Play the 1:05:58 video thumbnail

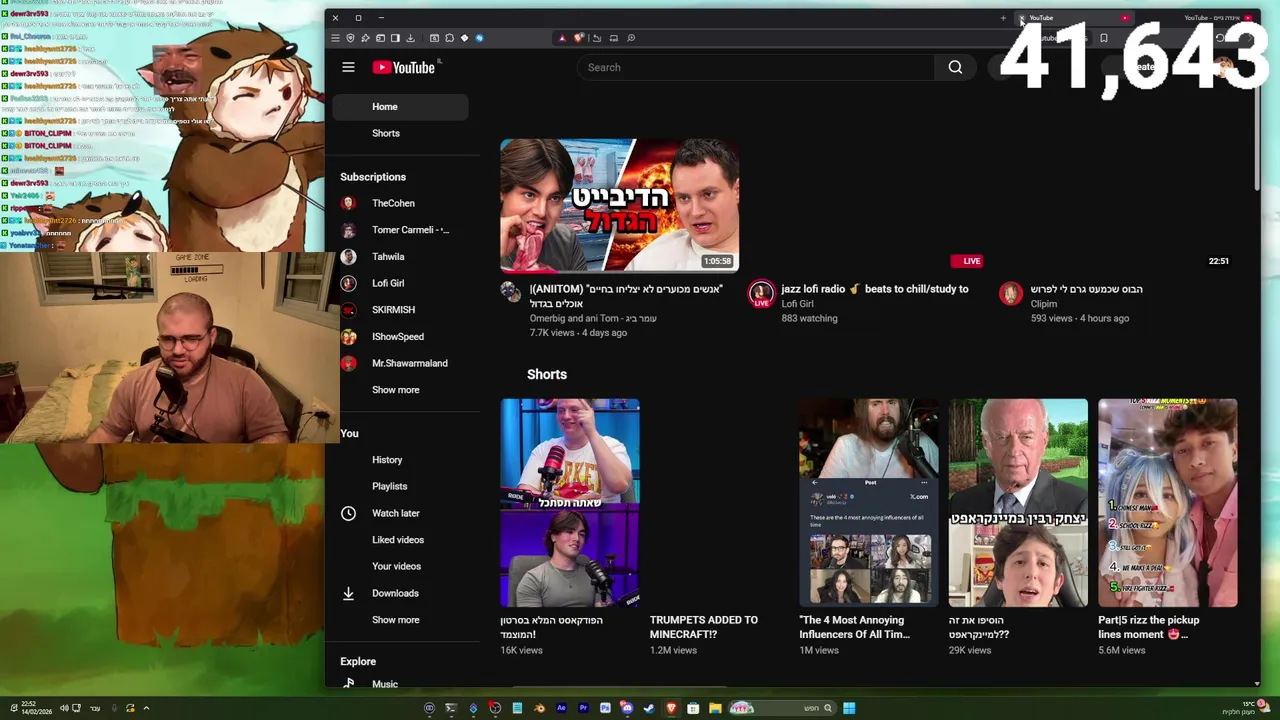pyautogui.click(x=620, y=204)
